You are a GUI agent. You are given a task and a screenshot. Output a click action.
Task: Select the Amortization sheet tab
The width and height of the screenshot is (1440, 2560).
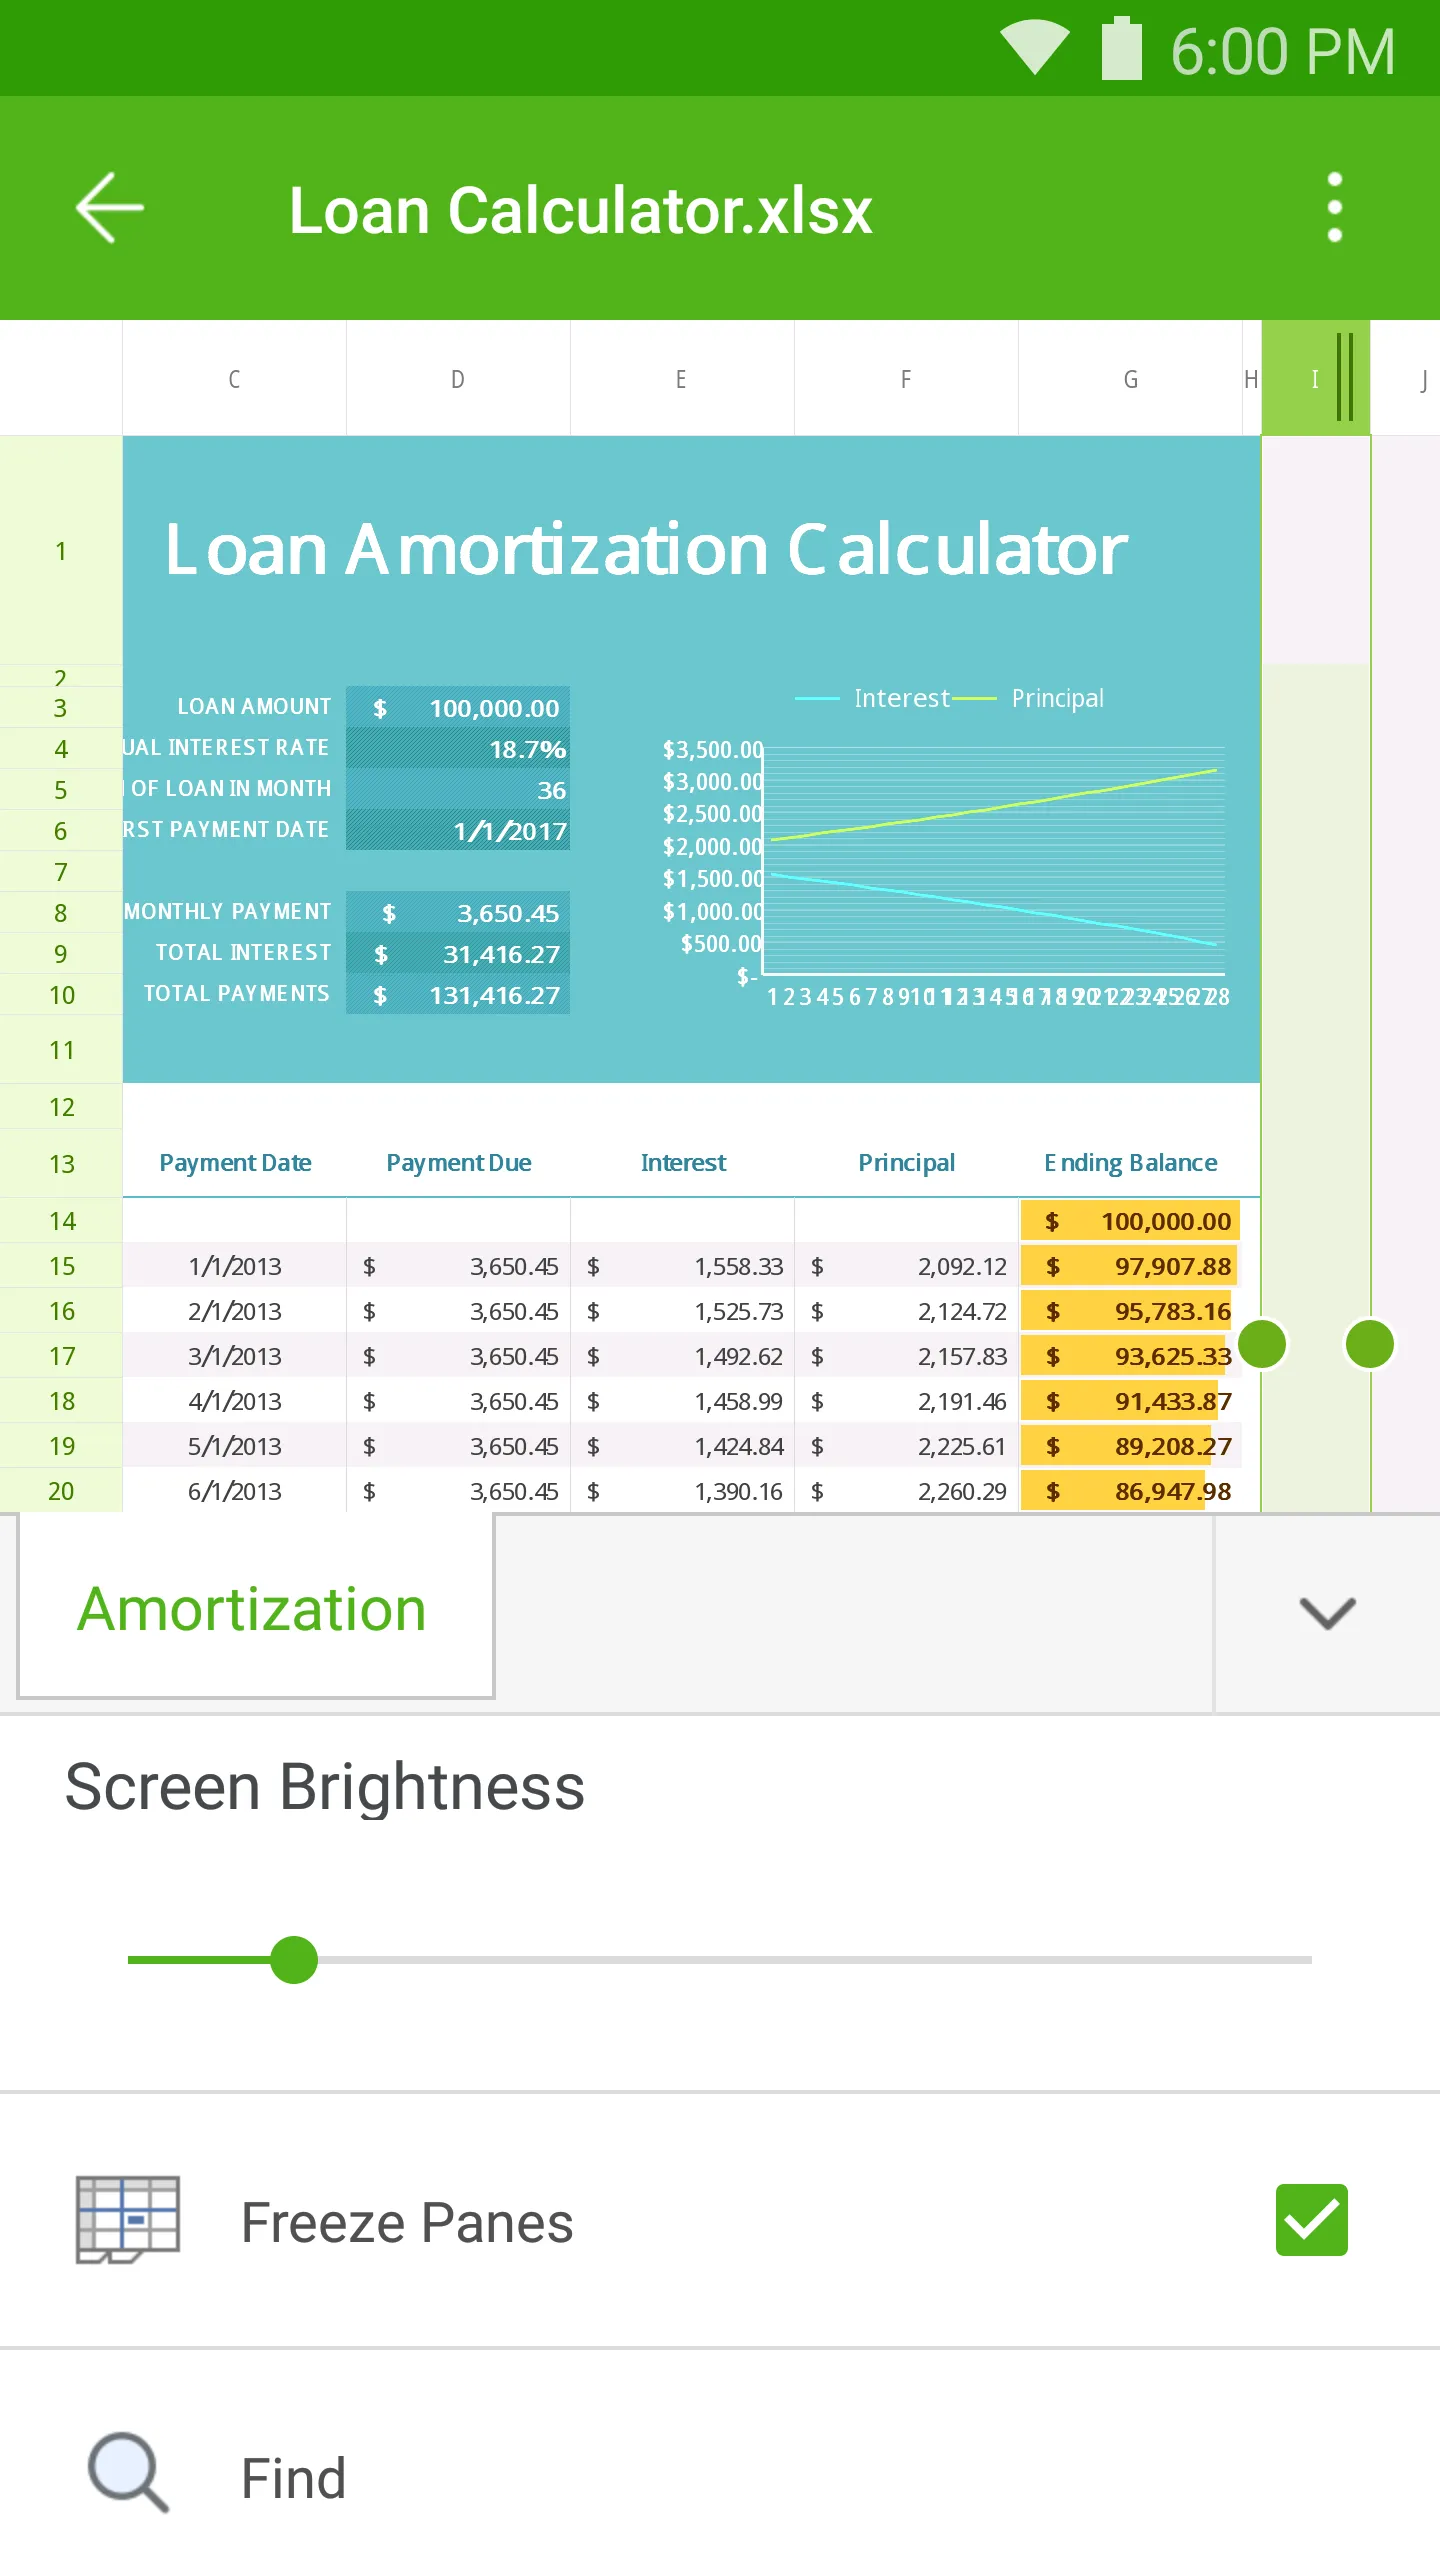coord(253,1609)
